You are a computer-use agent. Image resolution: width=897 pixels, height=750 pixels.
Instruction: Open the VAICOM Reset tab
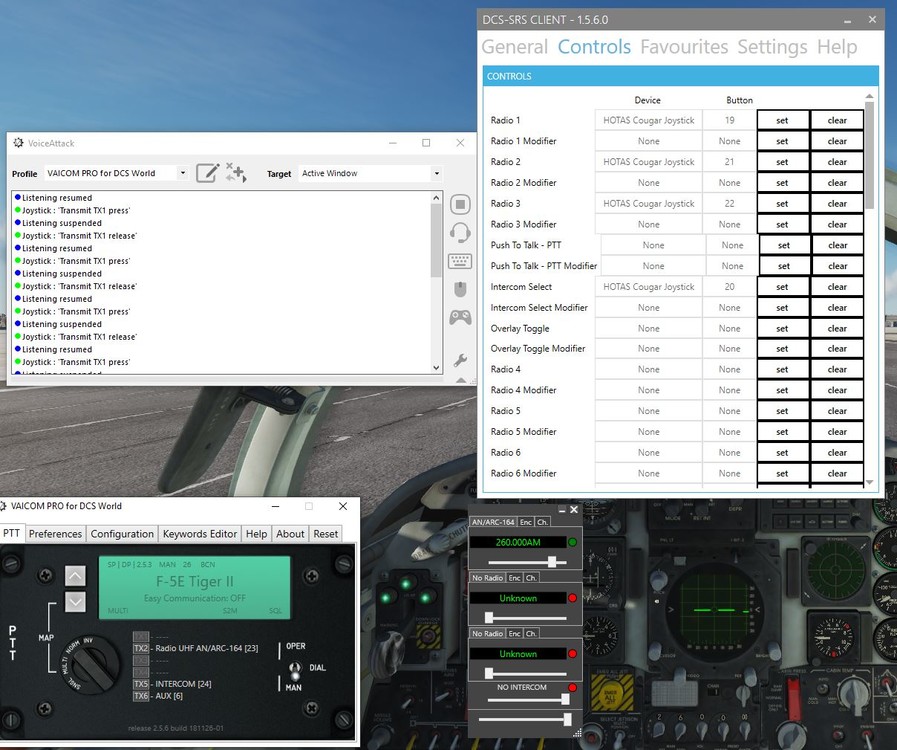click(x=326, y=533)
